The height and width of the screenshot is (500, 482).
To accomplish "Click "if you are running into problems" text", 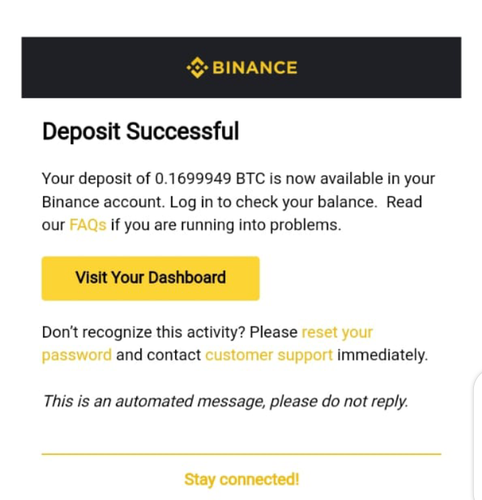I will pyautogui.click(x=226, y=225).
